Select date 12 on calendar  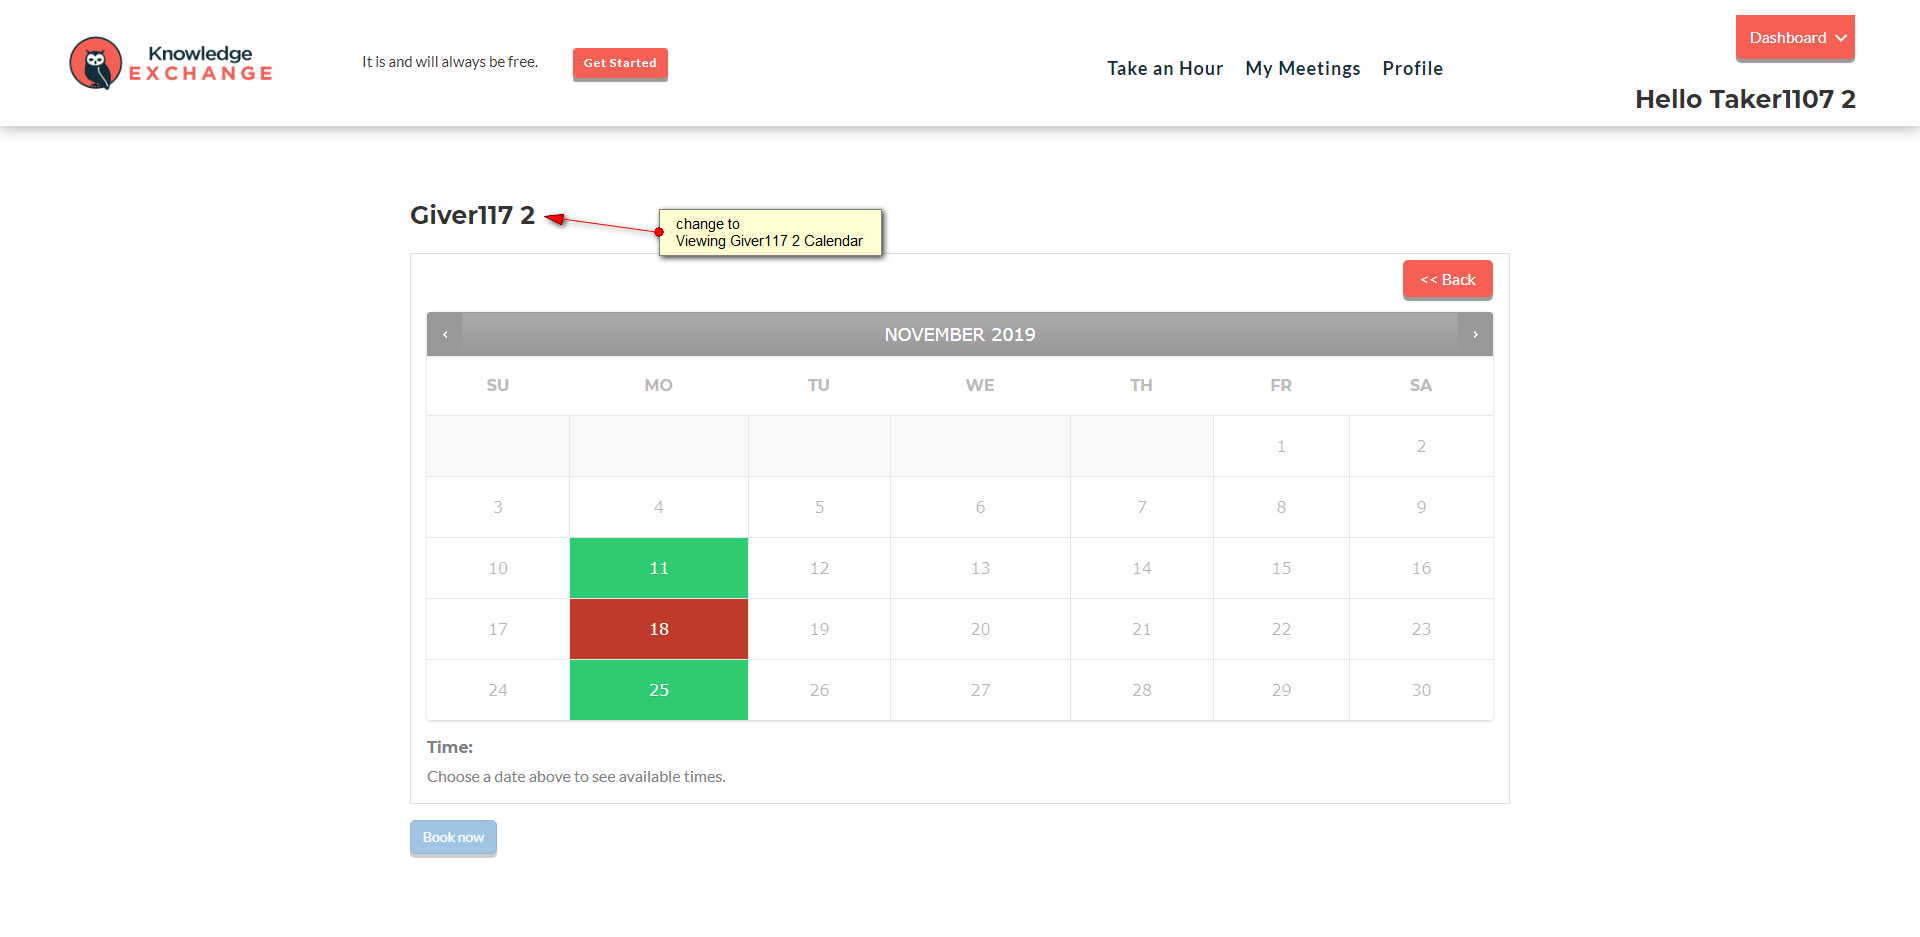tap(819, 568)
